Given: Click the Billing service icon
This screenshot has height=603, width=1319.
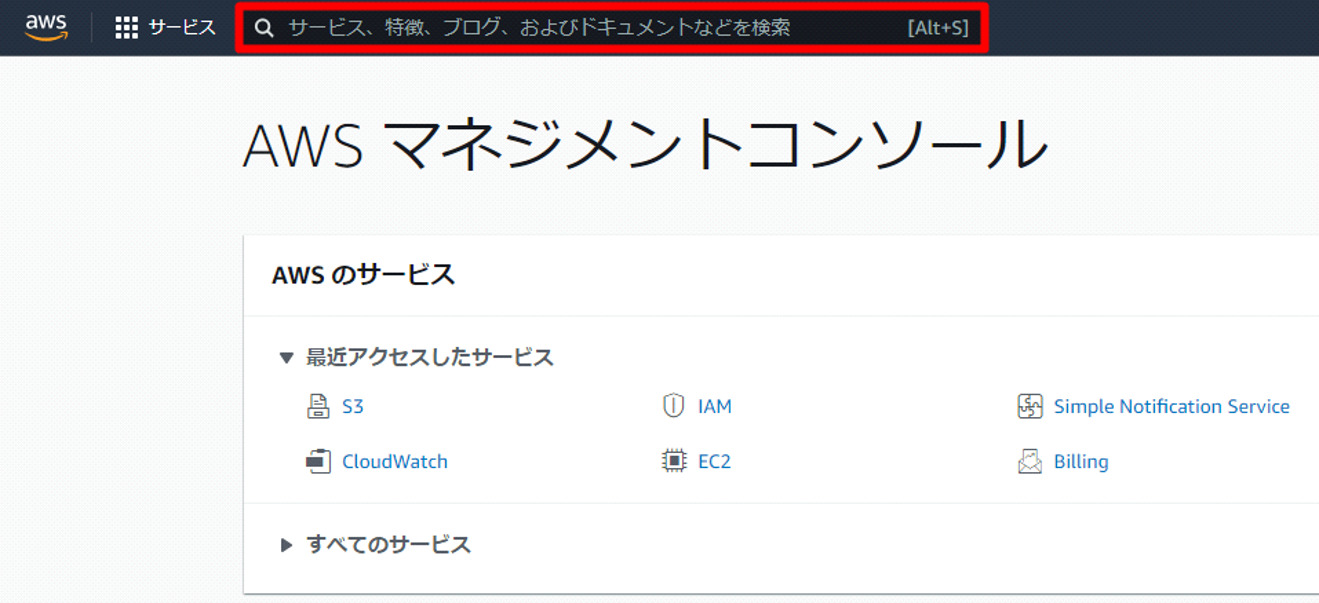Looking at the screenshot, I should coord(1029,462).
